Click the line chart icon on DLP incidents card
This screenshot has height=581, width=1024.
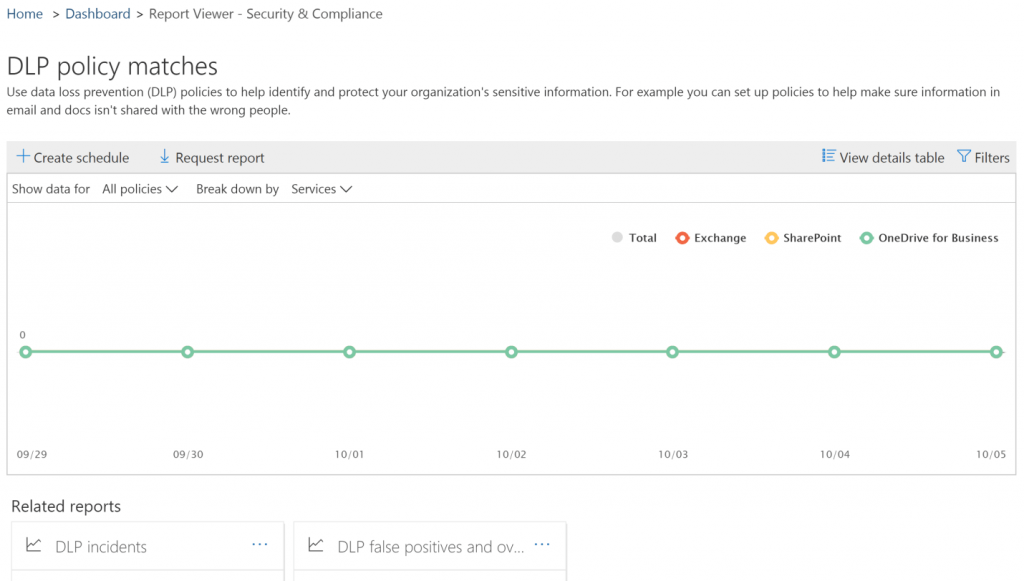tap(33, 545)
